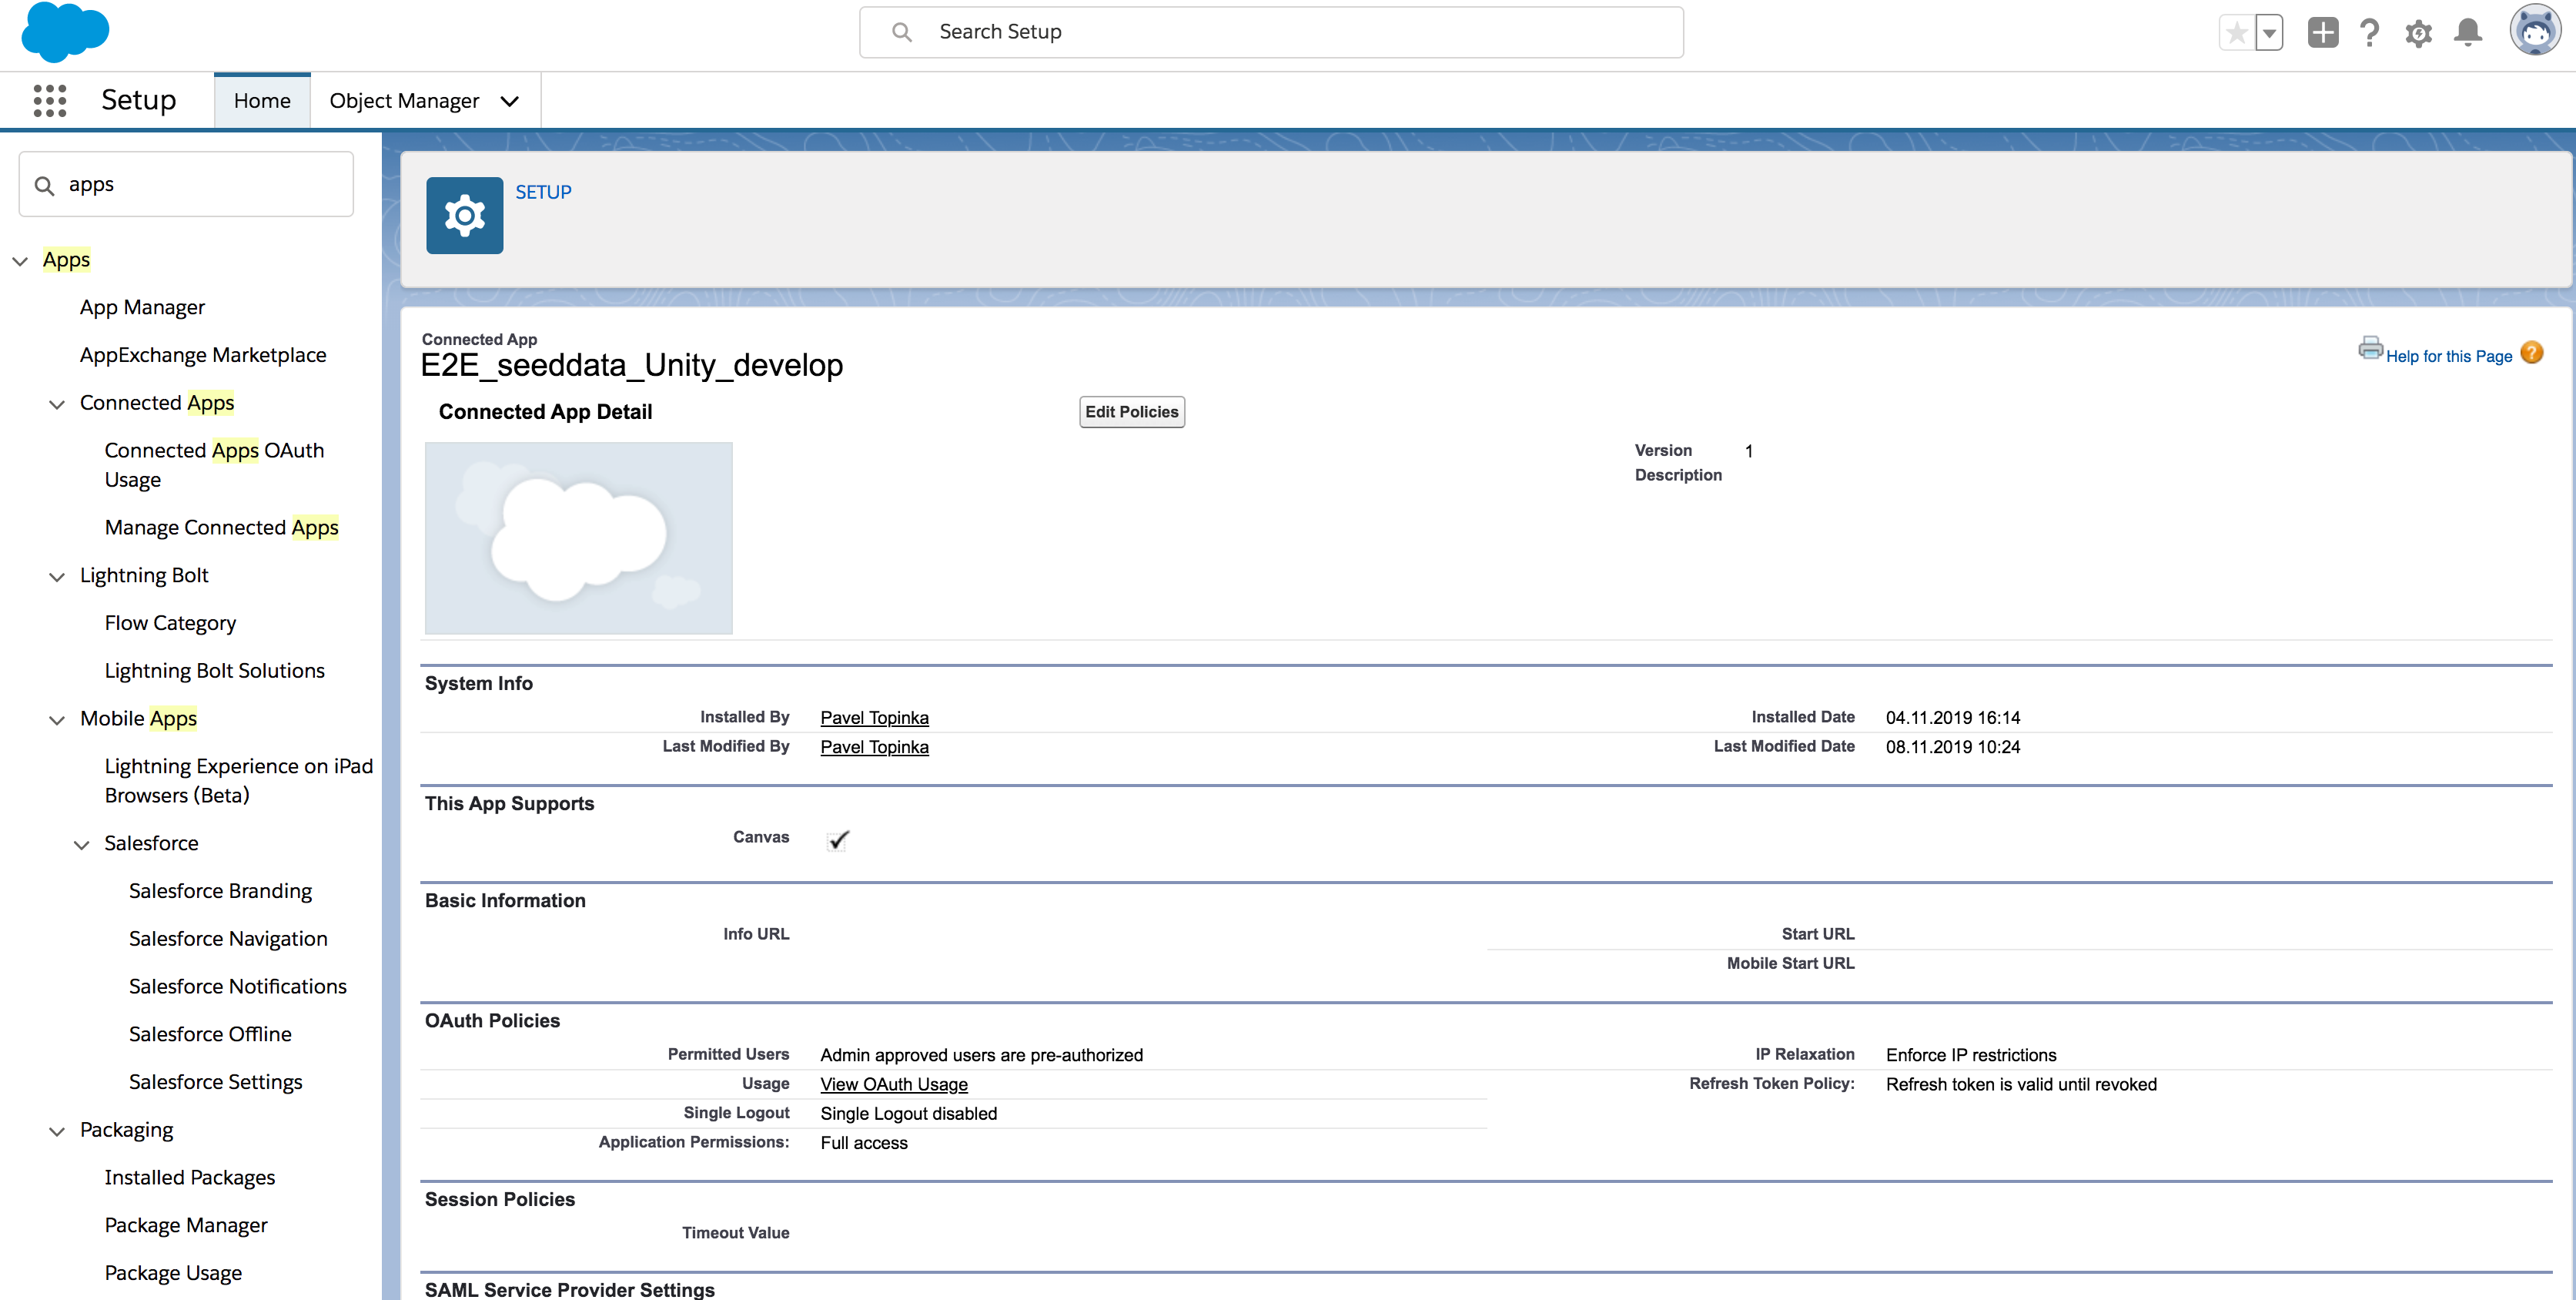Collapse the Packaging section
The image size is (2576, 1300).
click(57, 1131)
